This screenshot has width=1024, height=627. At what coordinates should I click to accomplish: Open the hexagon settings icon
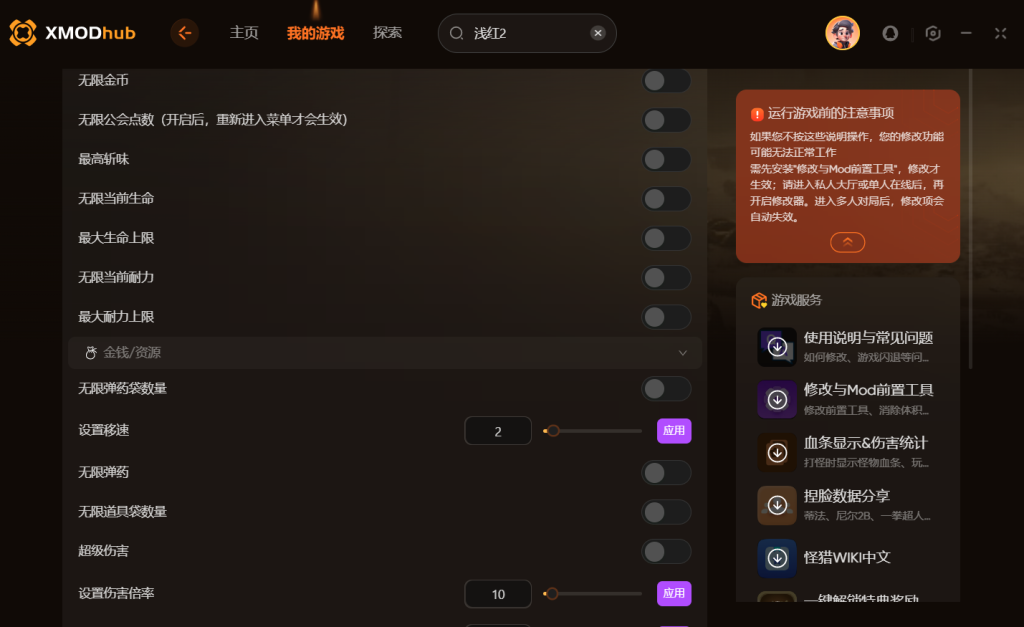(x=933, y=33)
